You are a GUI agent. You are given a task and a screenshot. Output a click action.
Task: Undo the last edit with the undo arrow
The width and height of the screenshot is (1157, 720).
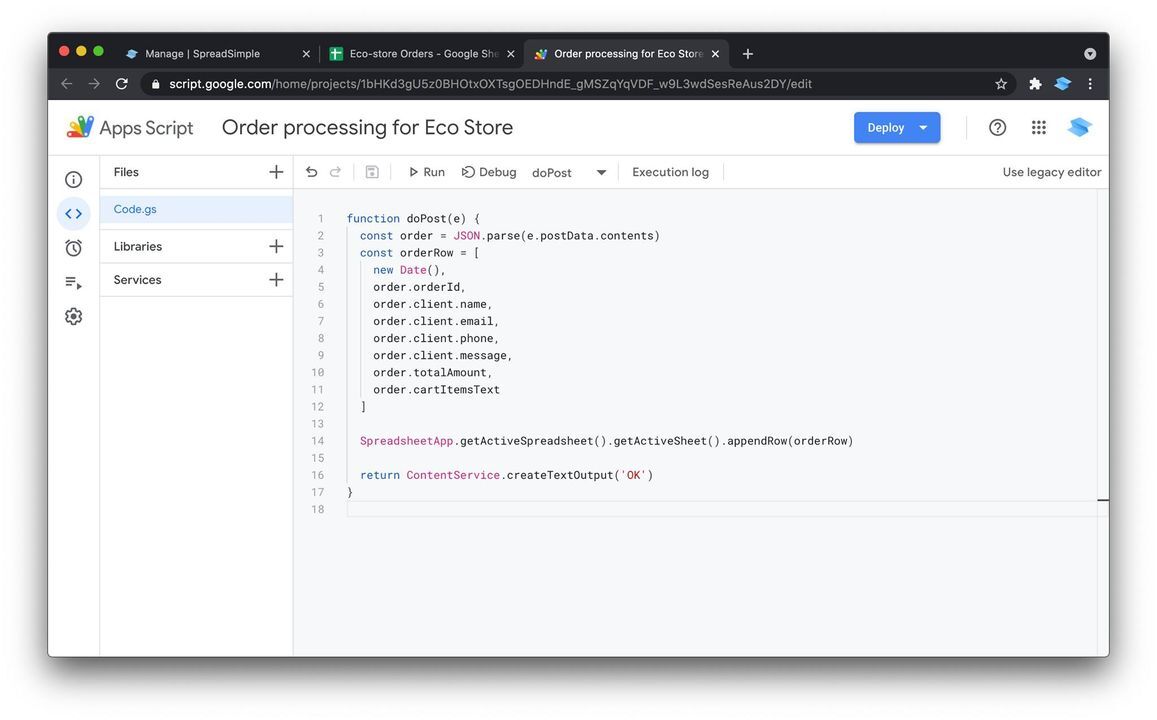(x=311, y=171)
